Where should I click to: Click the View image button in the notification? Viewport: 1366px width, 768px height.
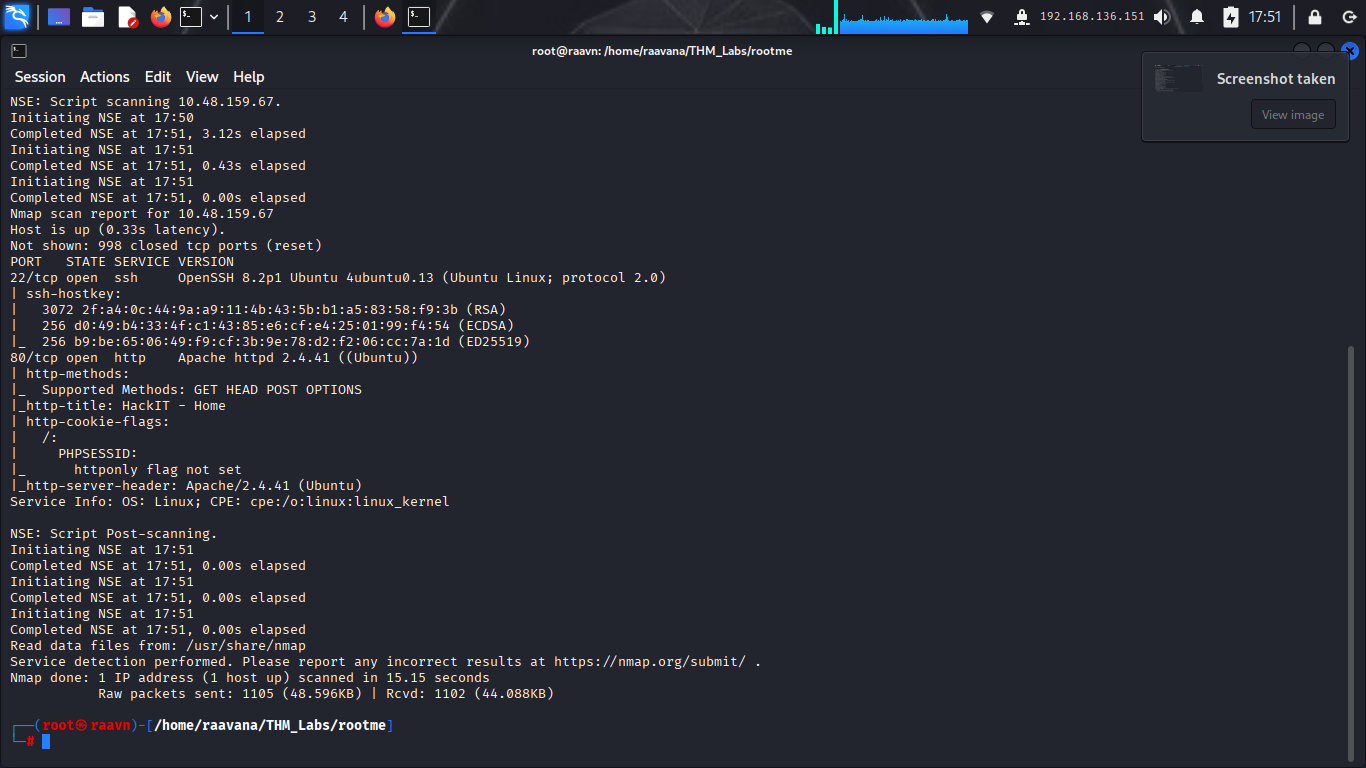coord(1293,115)
